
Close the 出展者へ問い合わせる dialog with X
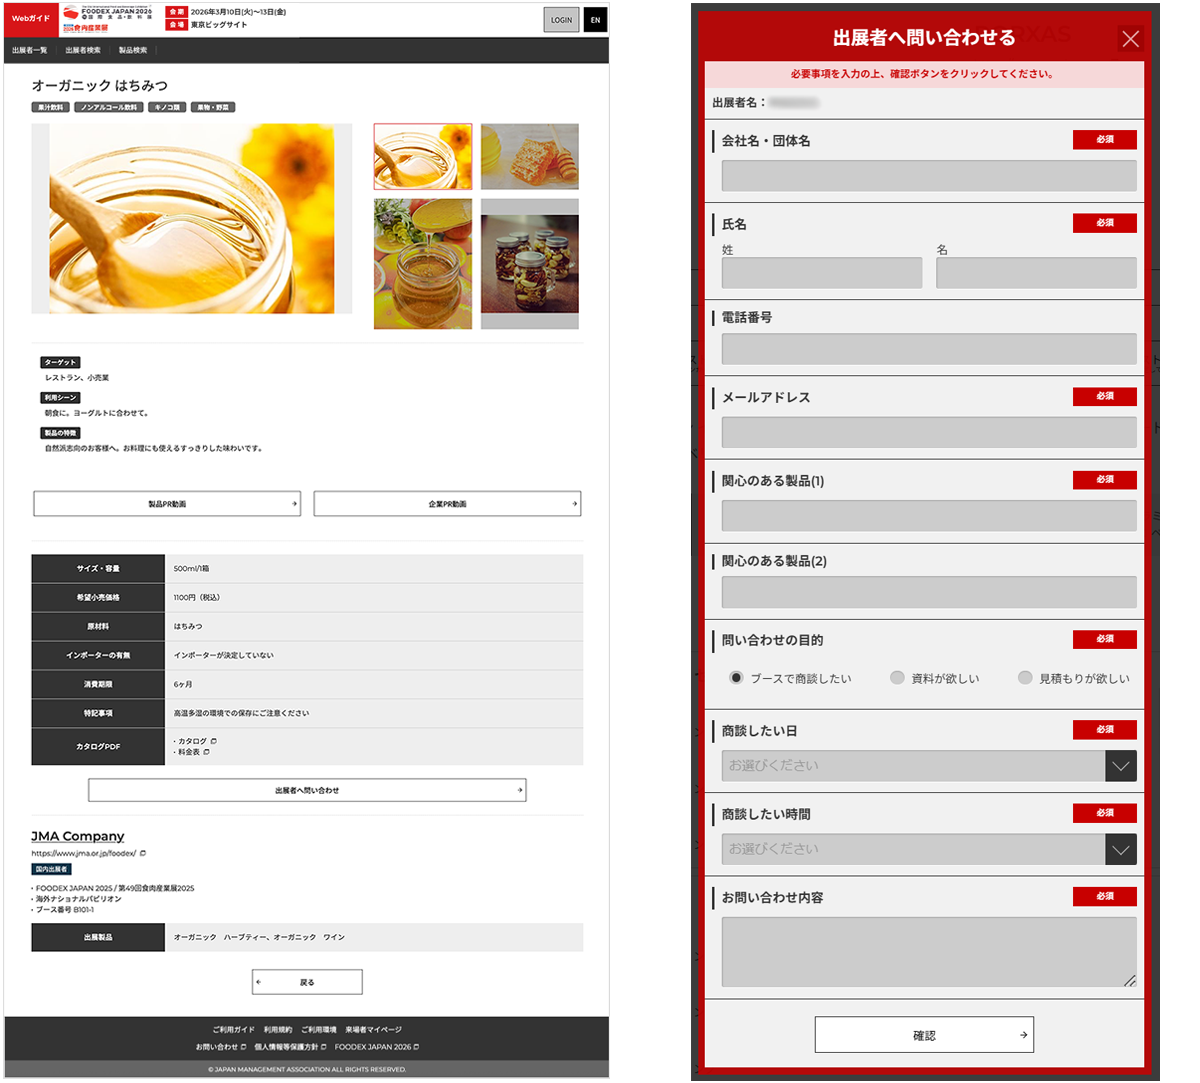(1130, 39)
